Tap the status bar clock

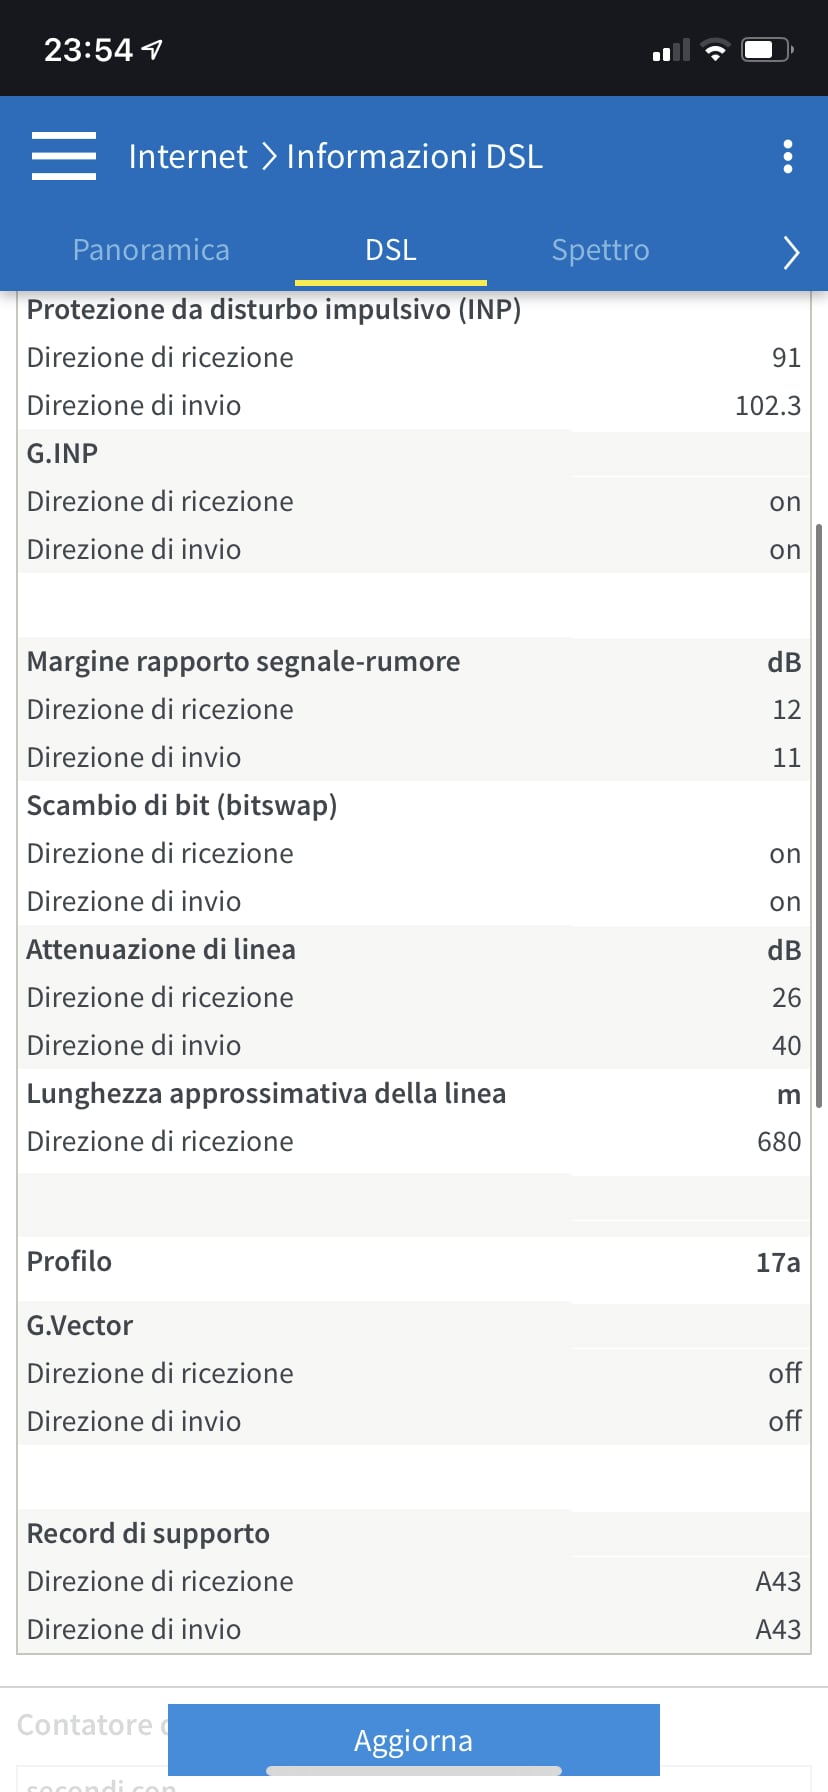88,50
